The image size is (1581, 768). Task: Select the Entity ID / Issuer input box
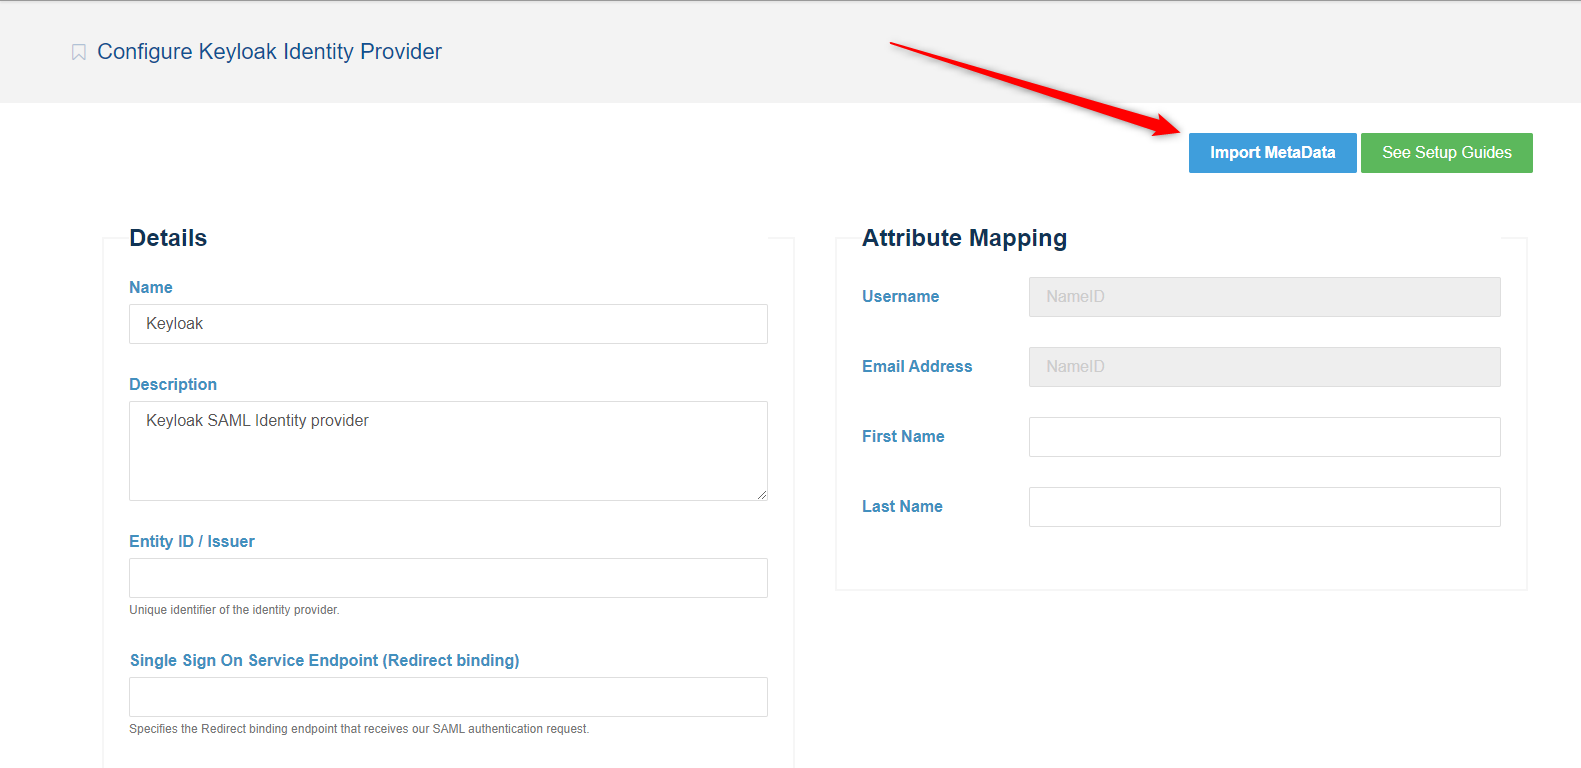click(x=448, y=578)
